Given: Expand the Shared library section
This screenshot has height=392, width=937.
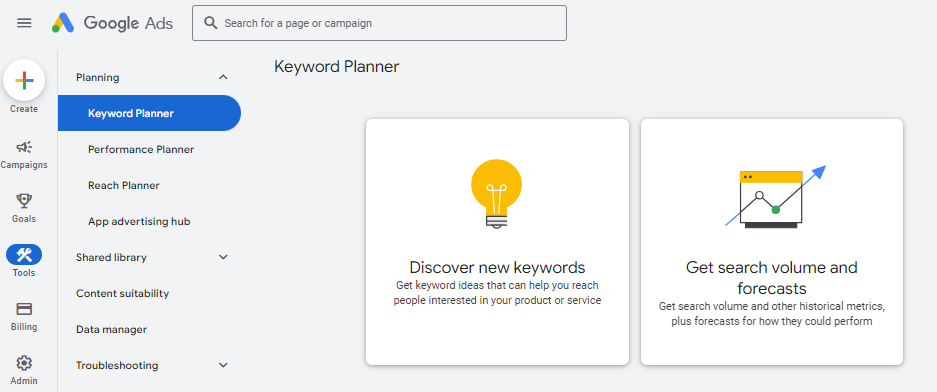Looking at the screenshot, I should coord(223,257).
